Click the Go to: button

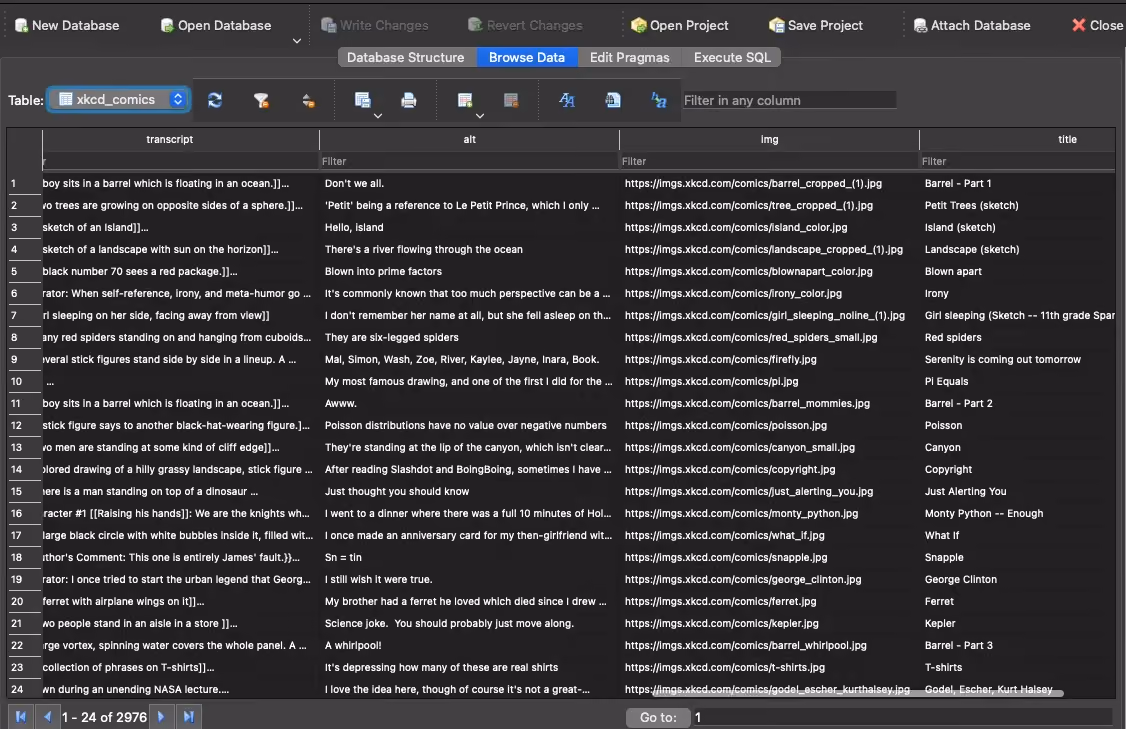click(x=658, y=718)
